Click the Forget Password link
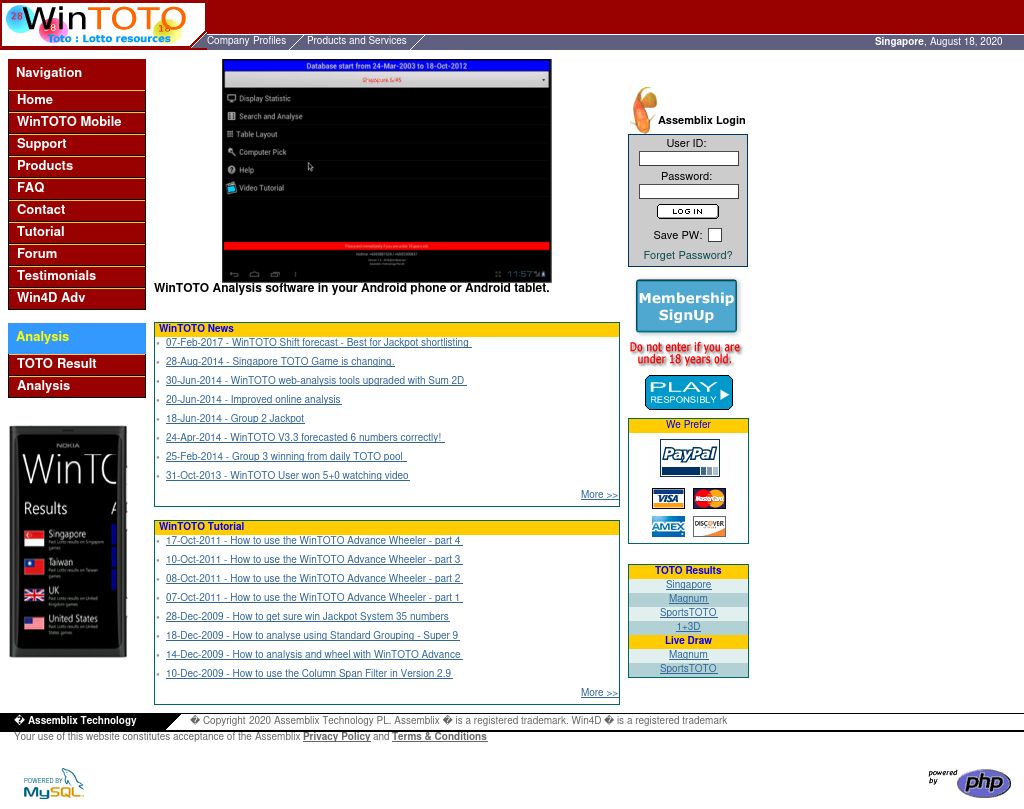 pos(687,255)
